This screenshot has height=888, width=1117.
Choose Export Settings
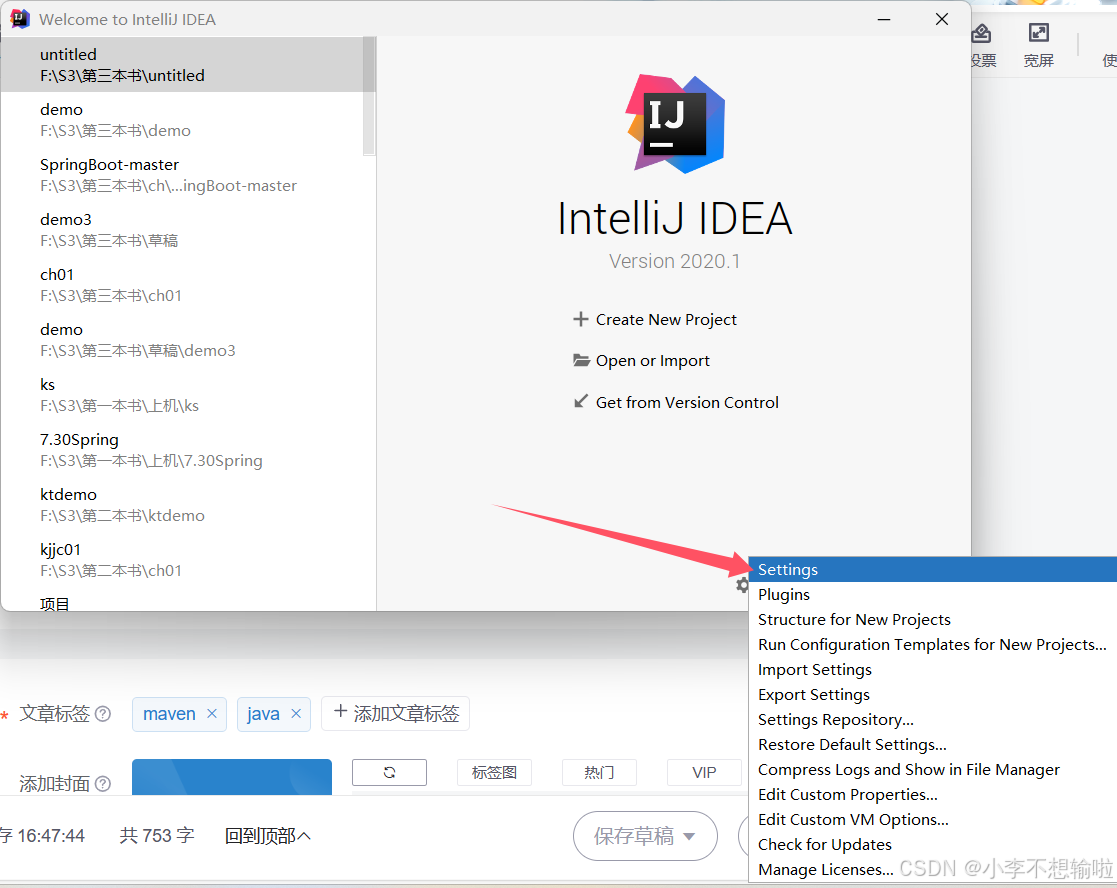pos(932,694)
